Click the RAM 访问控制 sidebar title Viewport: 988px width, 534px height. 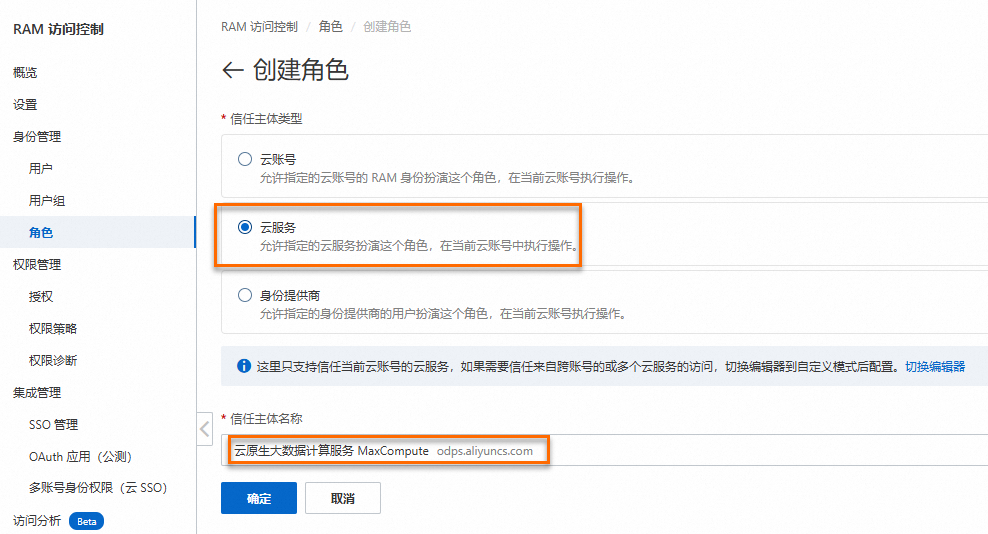58,29
